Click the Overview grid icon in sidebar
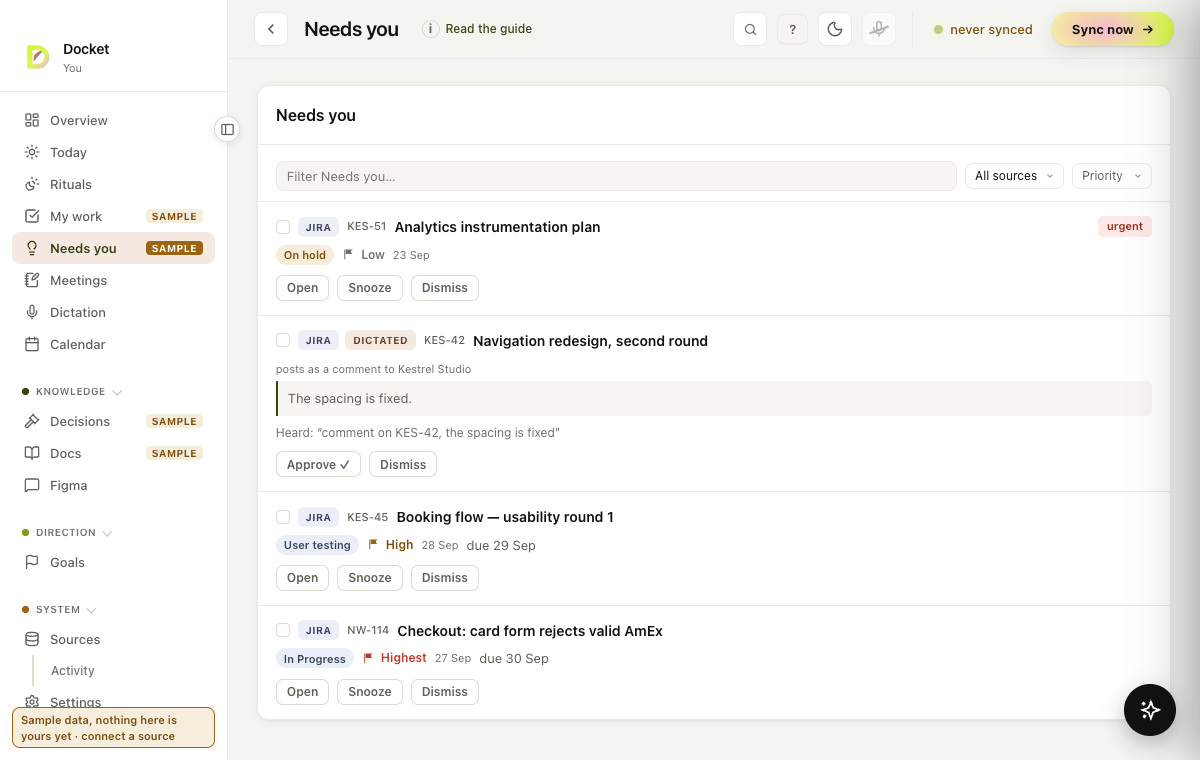1200x760 pixels. tap(32, 120)
